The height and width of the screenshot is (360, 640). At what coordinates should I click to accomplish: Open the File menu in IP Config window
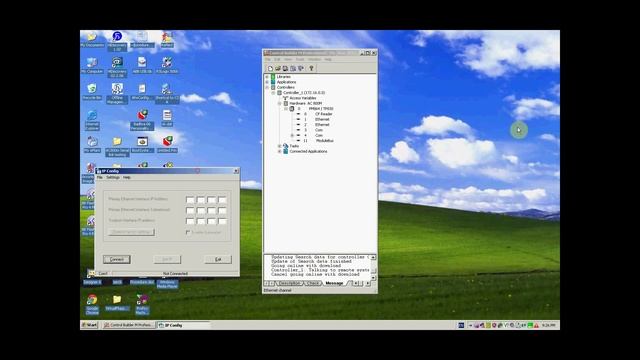(x=100, y=178)
